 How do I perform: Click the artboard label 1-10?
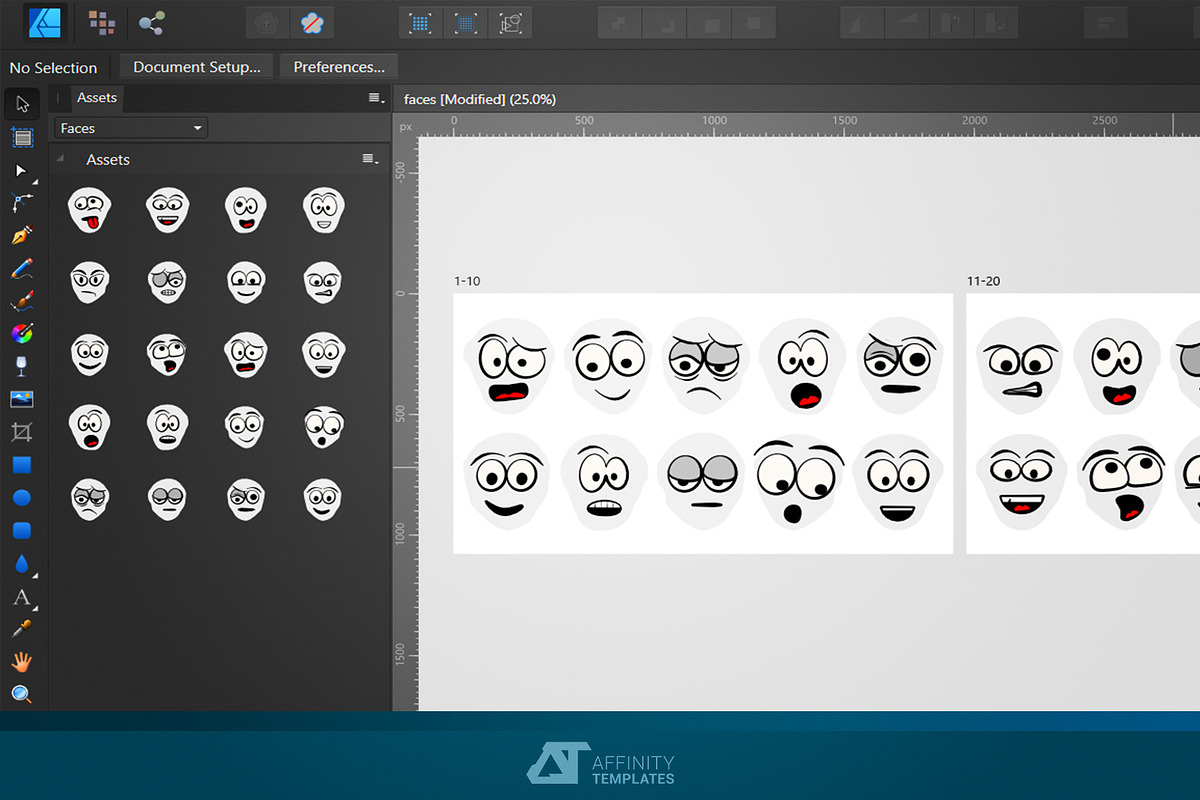(x=467, y=281)
